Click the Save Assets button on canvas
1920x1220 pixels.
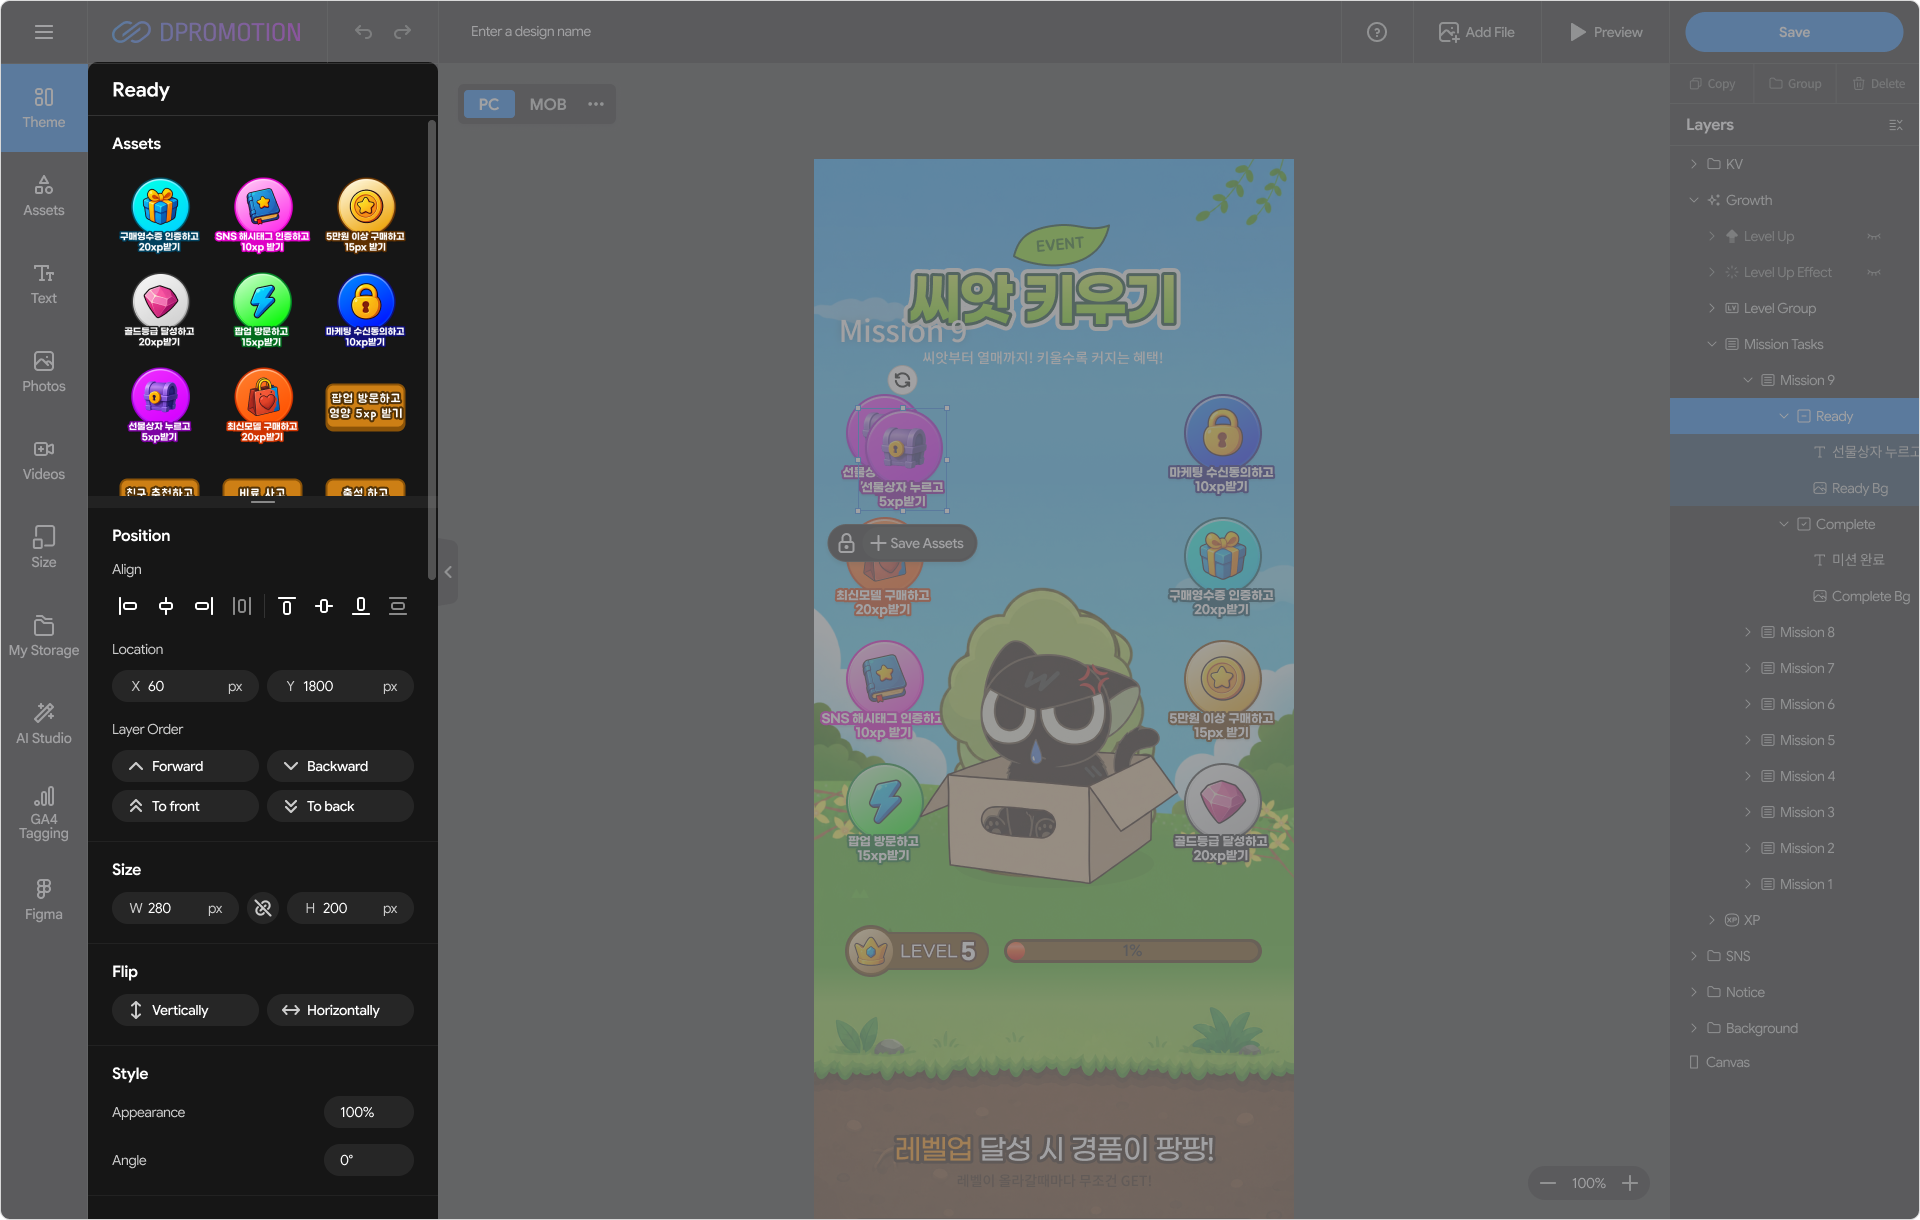917,543
